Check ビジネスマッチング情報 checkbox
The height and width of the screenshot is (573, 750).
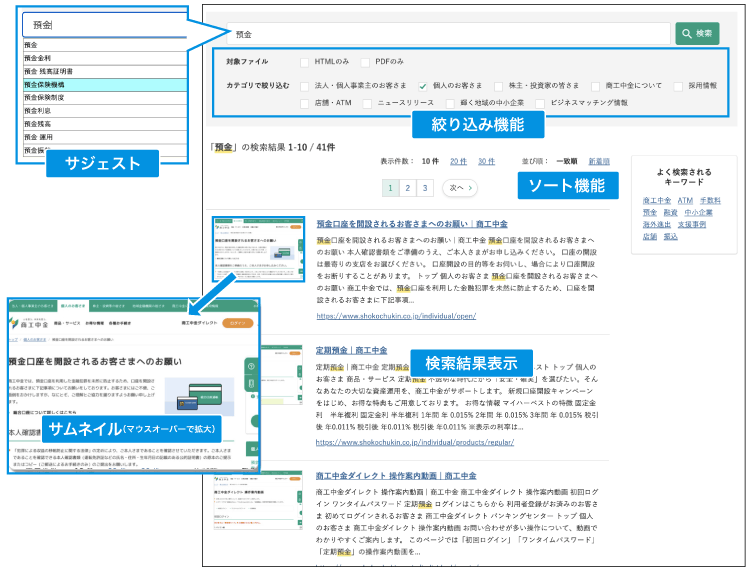pyautogui.click(x=540, y=103)
